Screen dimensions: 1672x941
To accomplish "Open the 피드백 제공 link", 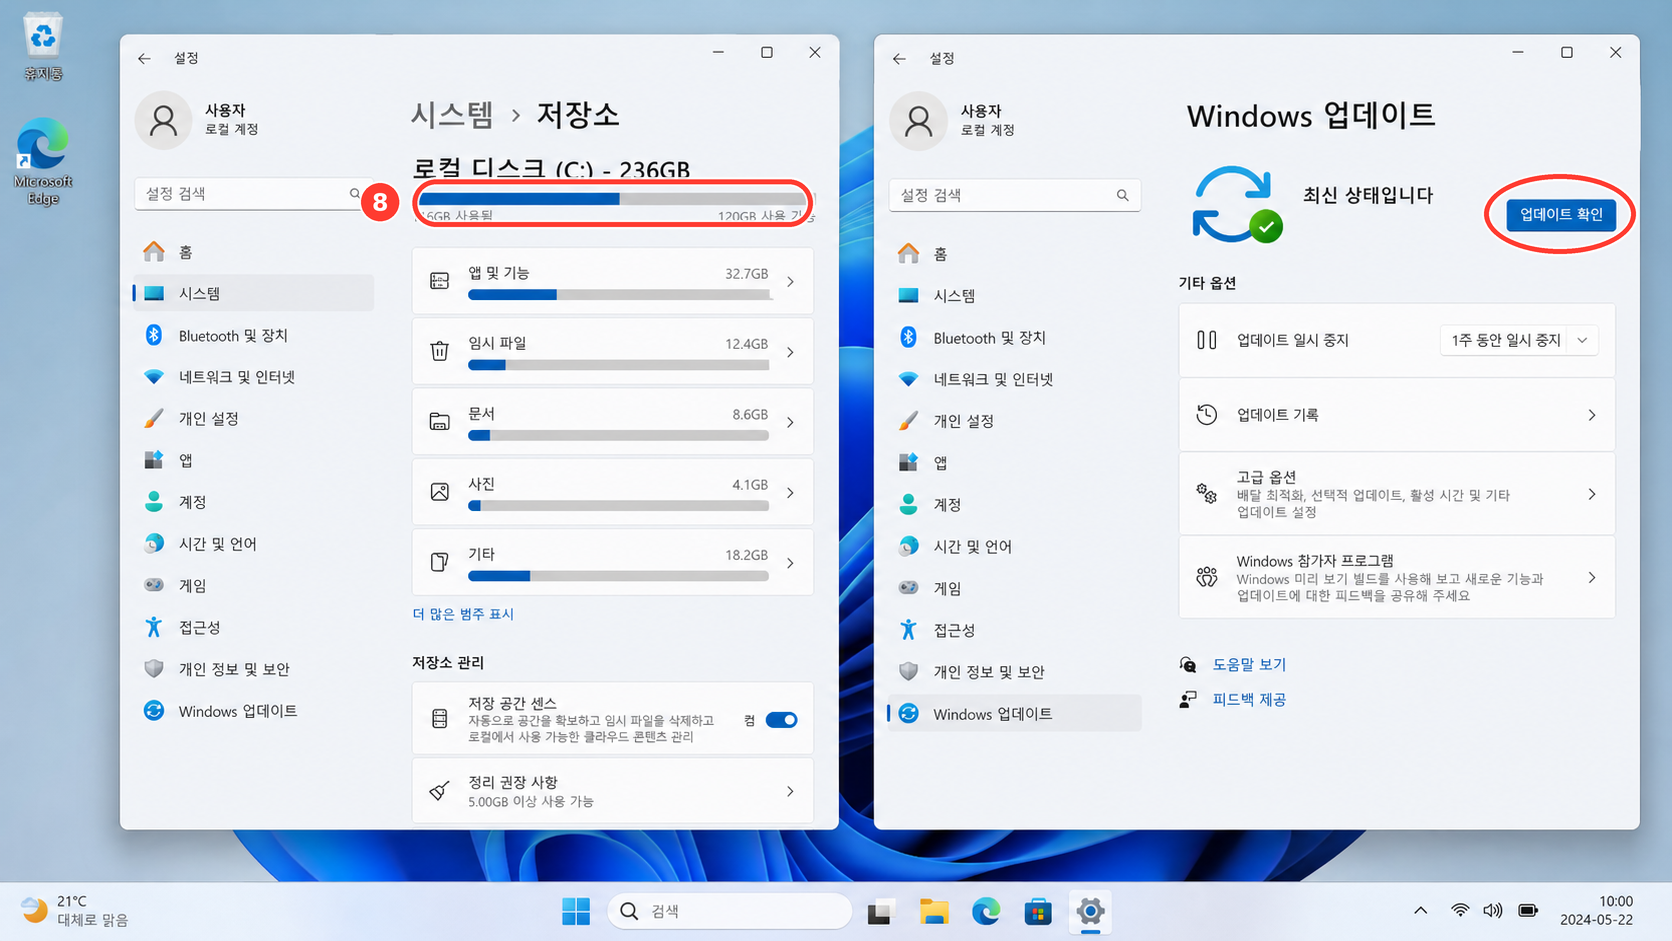I will [x=1249, y=699].
